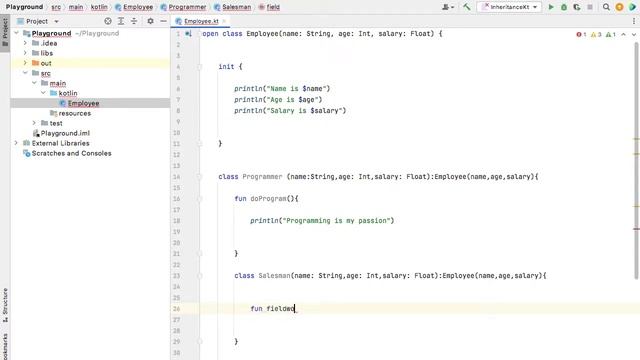This screenshot has width=640, height=360.
Task: Close the Employee.kt tab
Action: click(x=224, y=21)
